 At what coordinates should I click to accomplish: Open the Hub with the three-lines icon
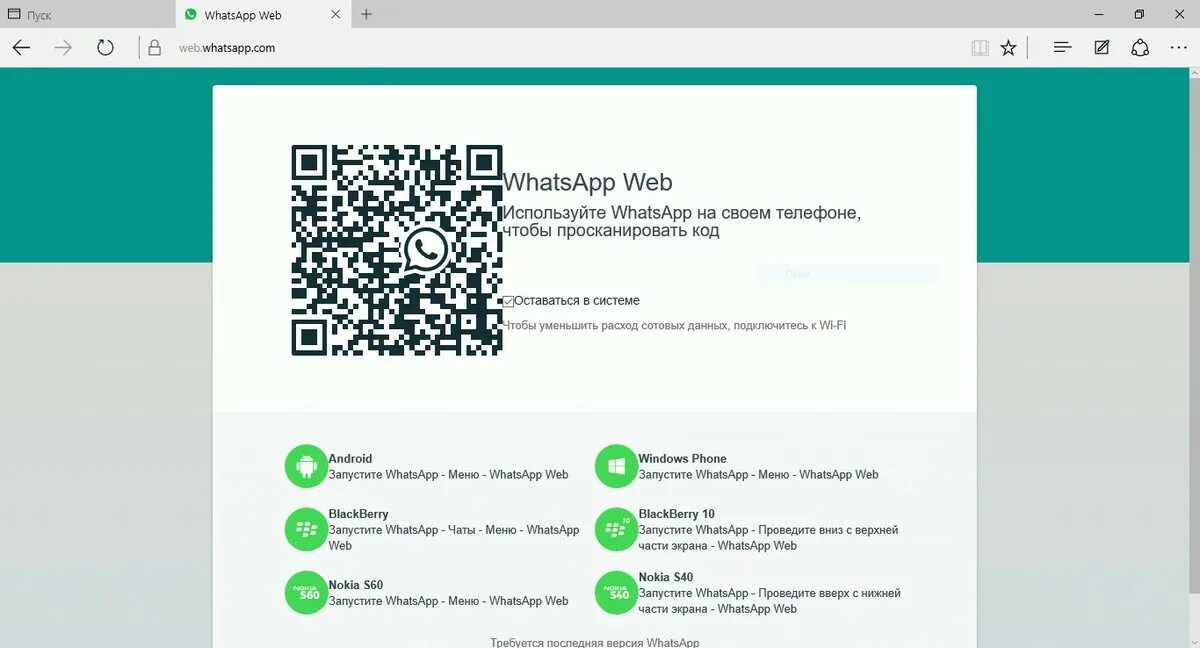(x=1063, y=47)
